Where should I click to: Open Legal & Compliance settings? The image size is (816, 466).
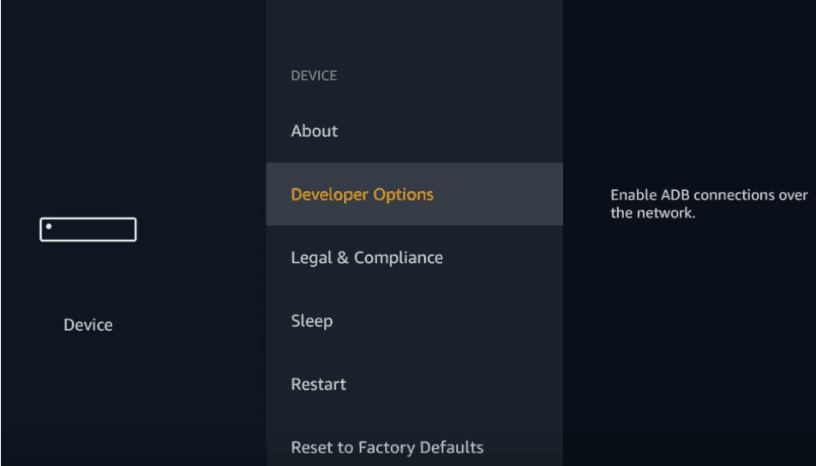(x=414, y=258)
